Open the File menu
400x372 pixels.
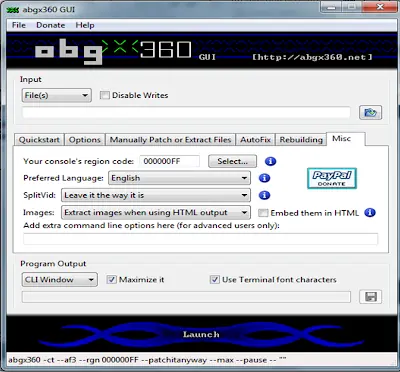[x=19, y=25]
